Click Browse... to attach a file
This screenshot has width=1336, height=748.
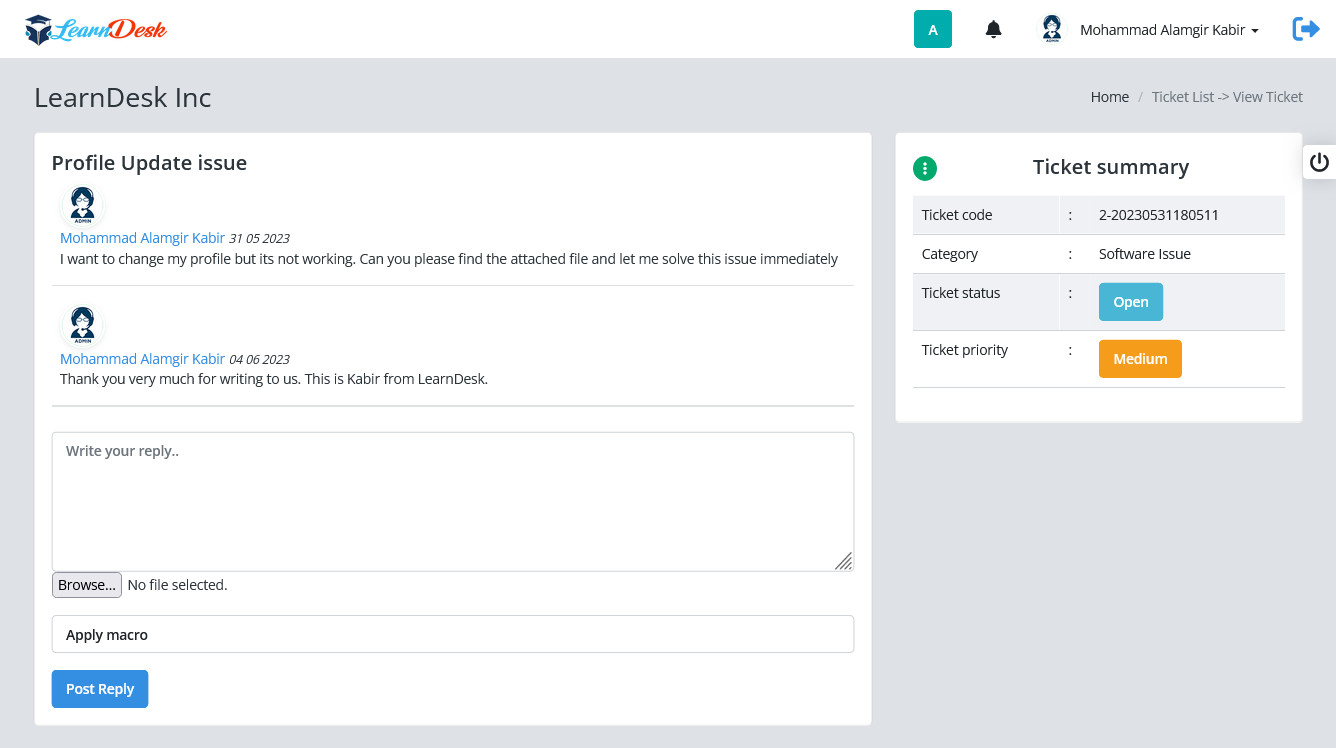87,585
